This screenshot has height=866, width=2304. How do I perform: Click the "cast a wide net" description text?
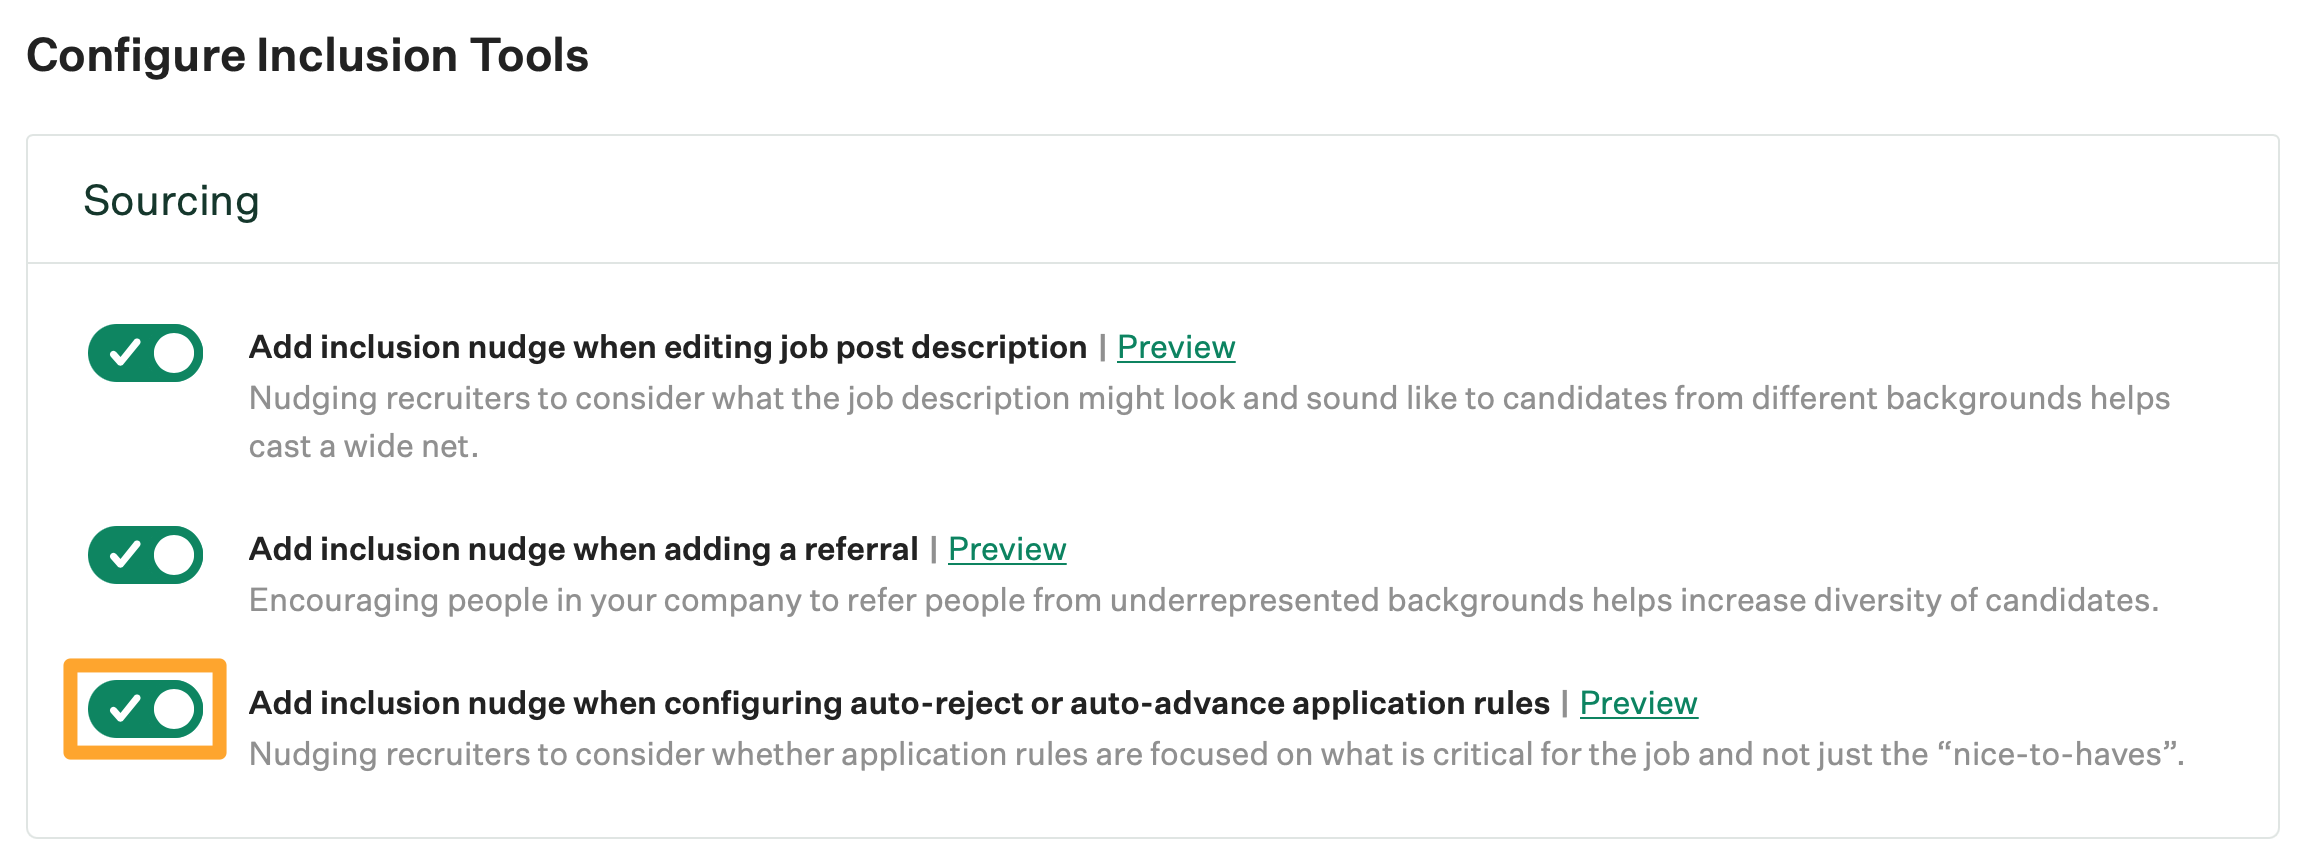pos(363,446)
